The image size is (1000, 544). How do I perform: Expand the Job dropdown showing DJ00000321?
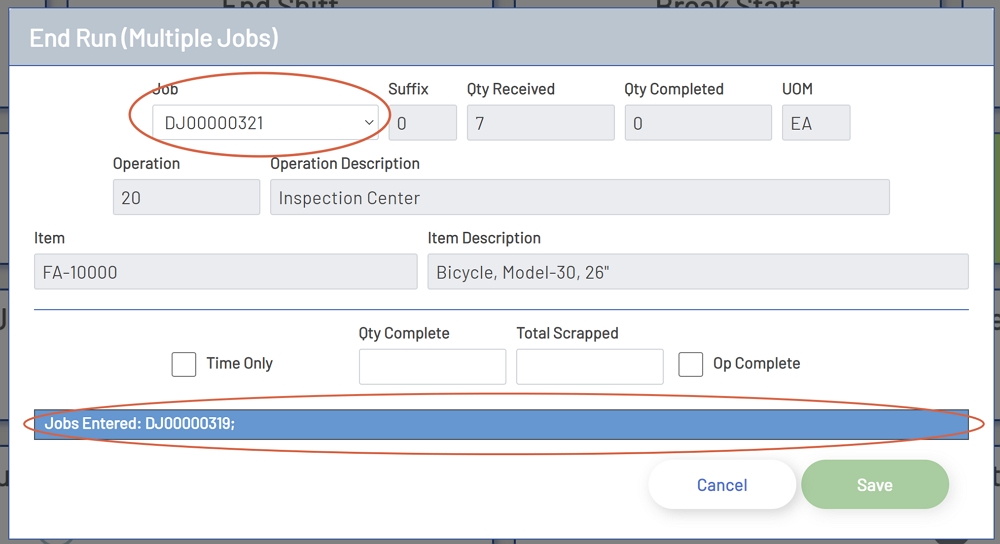point(265,123)
